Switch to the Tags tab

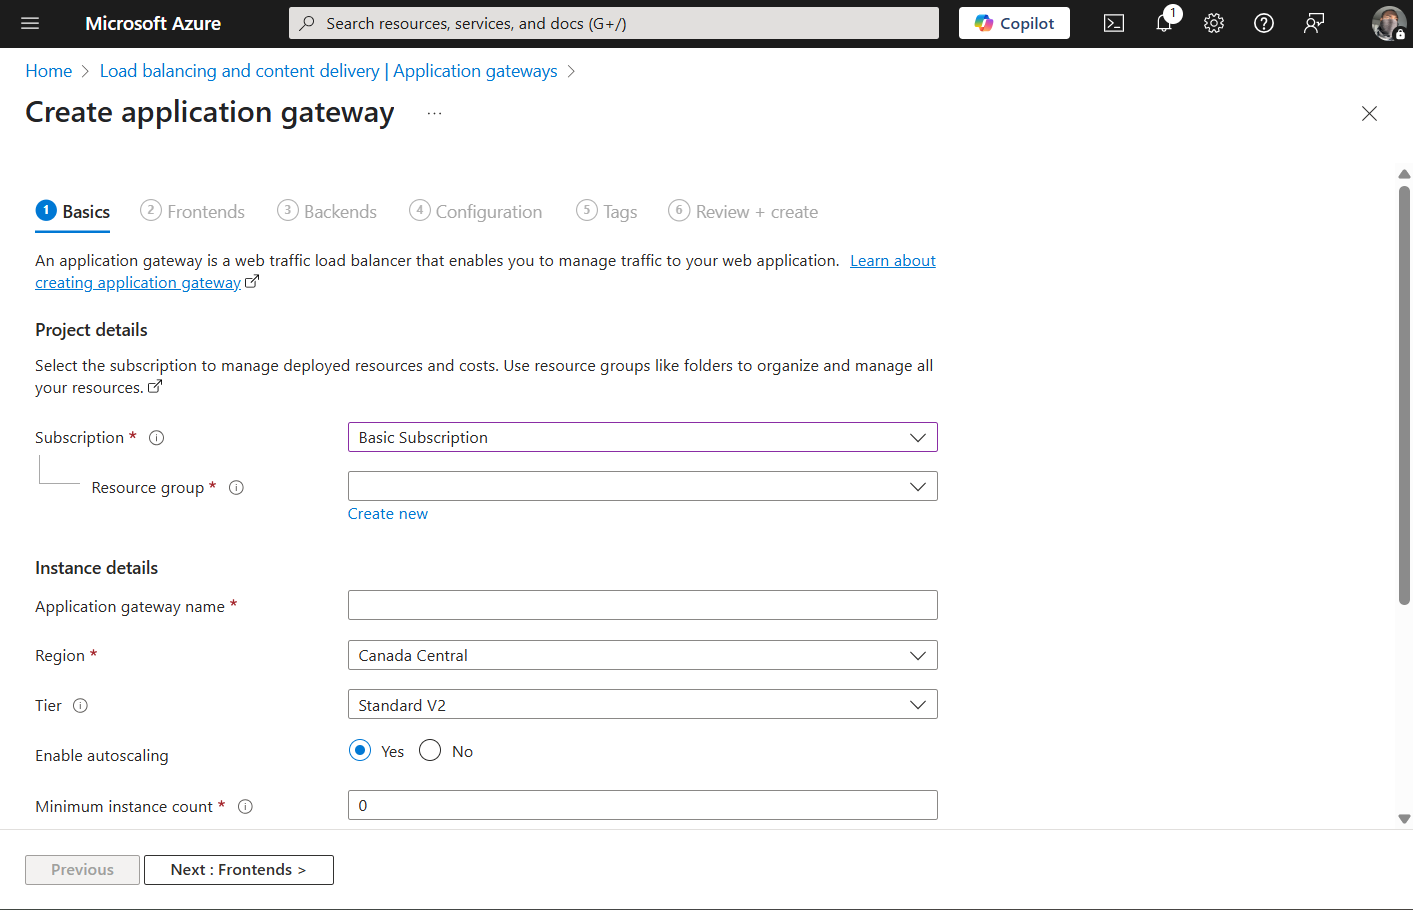pos(607,211)
